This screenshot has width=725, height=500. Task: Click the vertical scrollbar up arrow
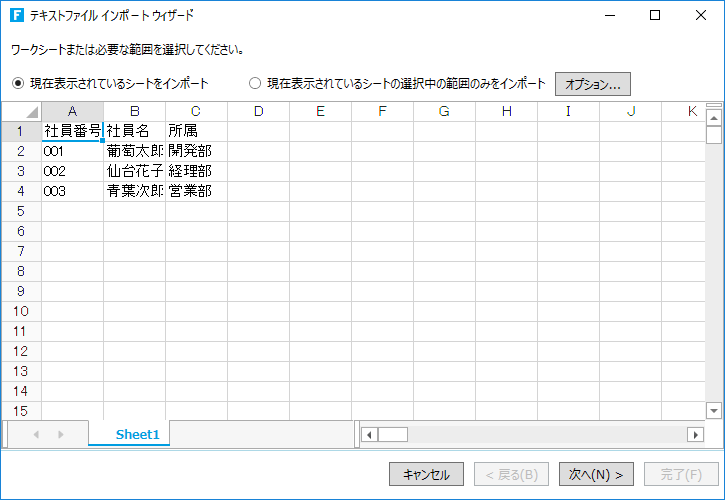(714, 118)
